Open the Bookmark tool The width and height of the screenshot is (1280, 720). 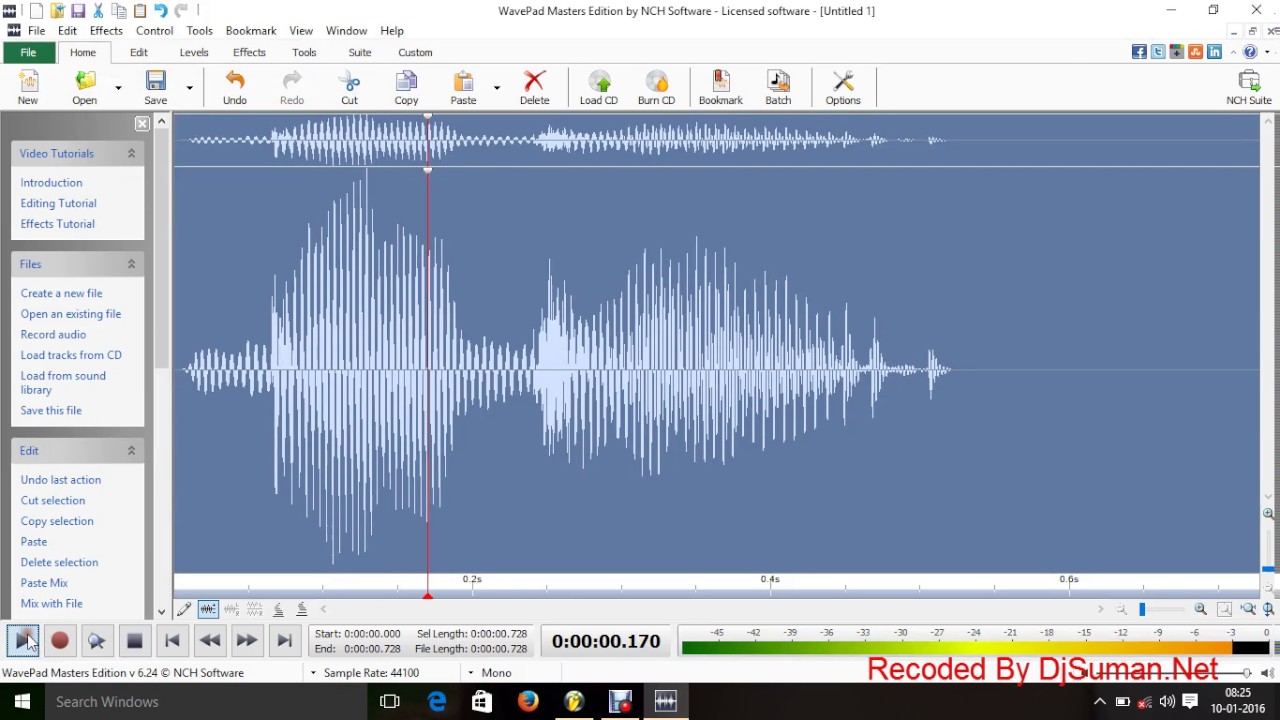coord(720,87)
